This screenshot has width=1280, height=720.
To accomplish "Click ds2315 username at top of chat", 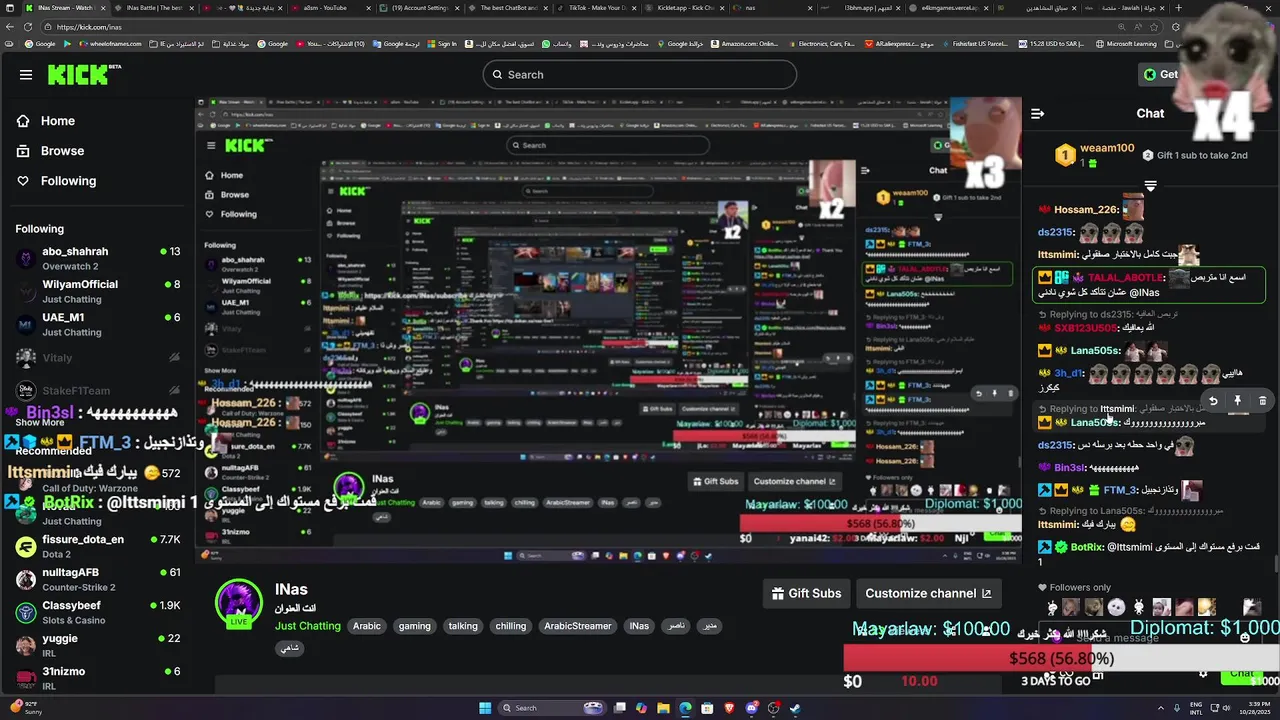I will tap(1055, 232).
